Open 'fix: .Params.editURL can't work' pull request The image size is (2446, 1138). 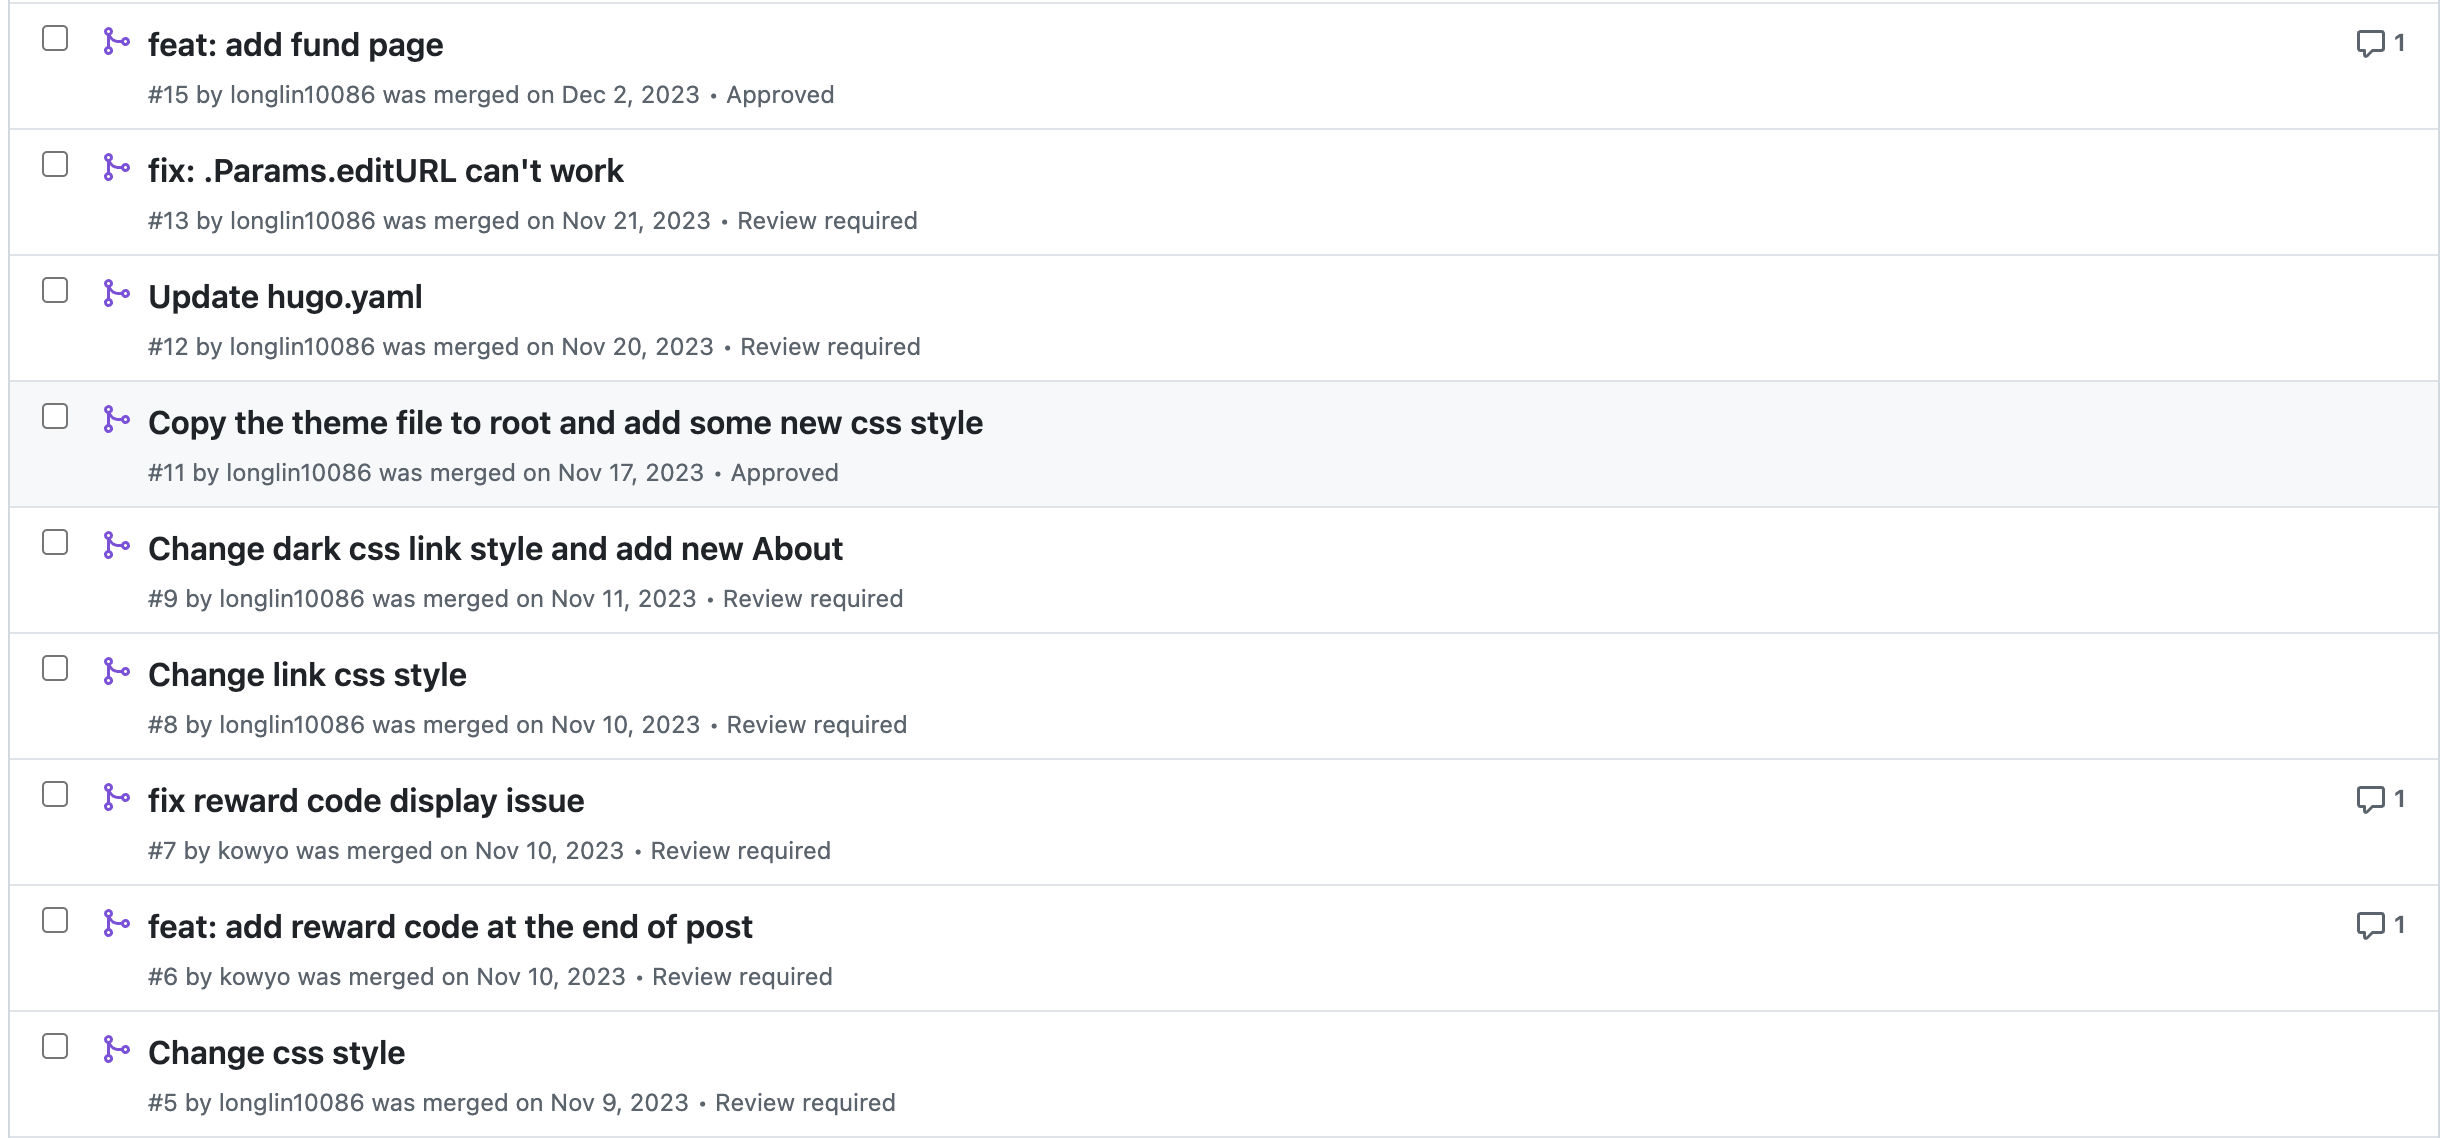coord(385,171)
